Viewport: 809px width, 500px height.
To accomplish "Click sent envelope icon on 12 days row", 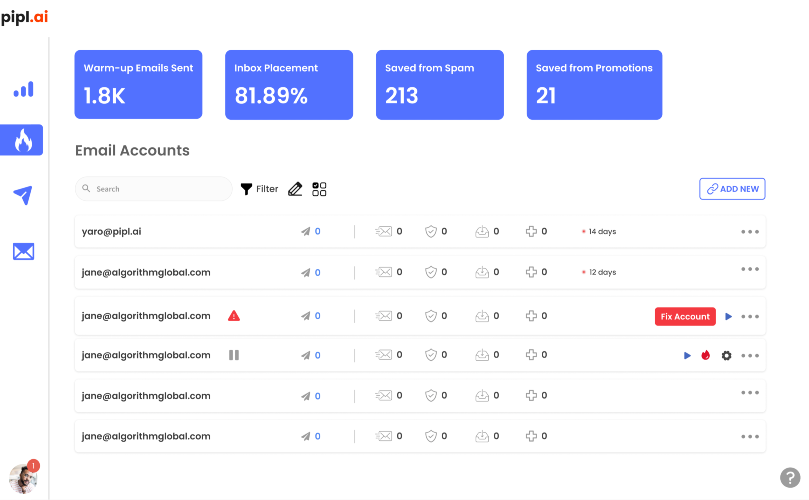I will pos(383,272).
